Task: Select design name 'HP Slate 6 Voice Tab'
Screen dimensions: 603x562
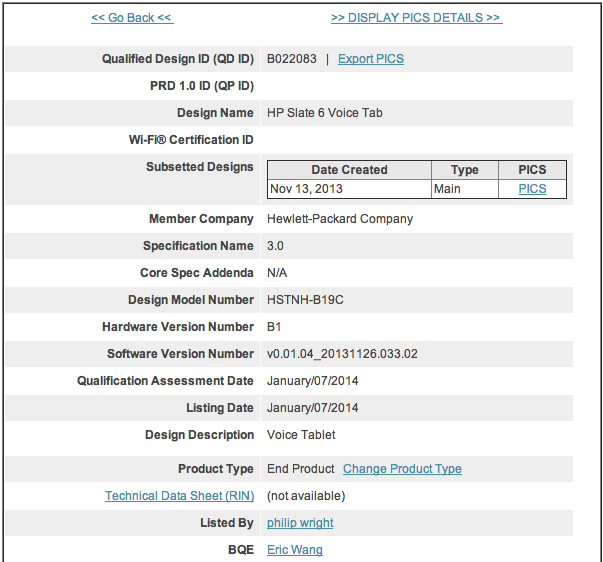Action: (x=325, y=113)
